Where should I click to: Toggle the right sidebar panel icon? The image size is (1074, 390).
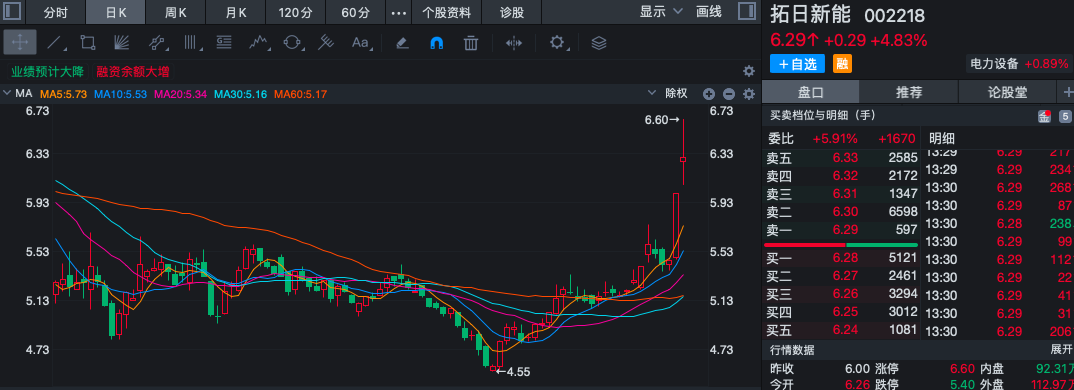tap(747, 11)
